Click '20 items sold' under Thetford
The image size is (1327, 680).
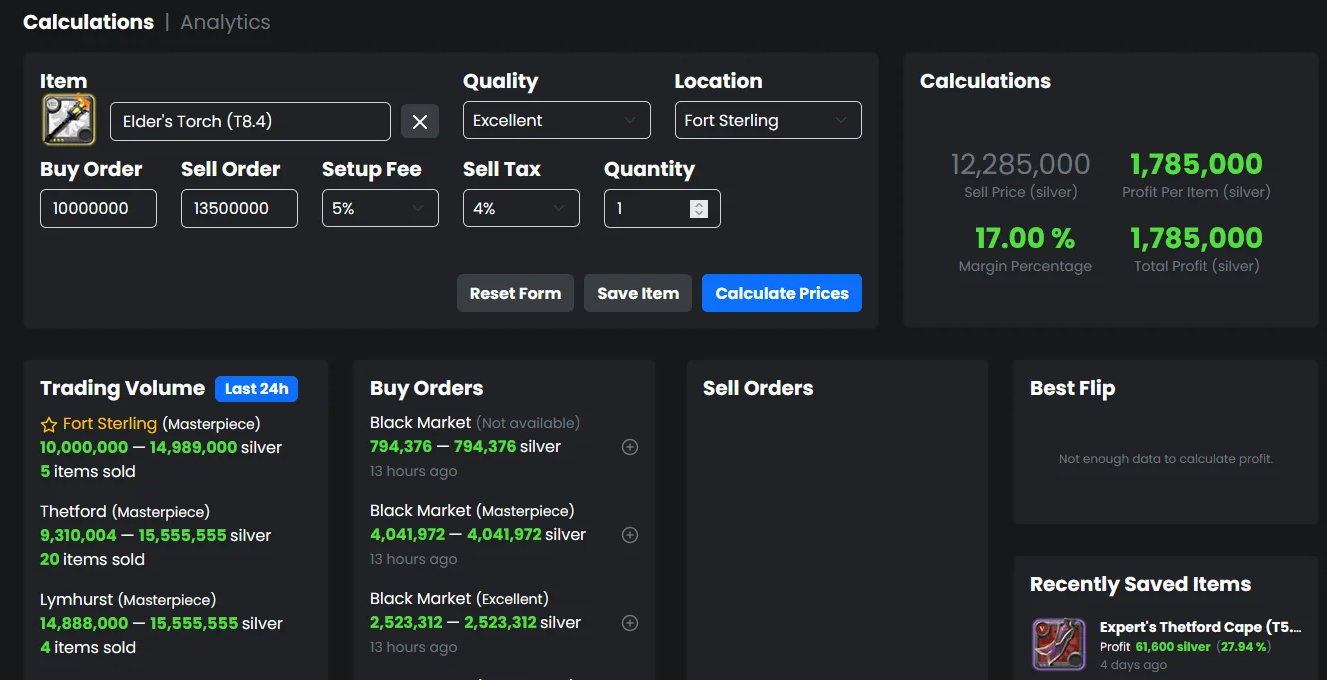coord(92,559)
